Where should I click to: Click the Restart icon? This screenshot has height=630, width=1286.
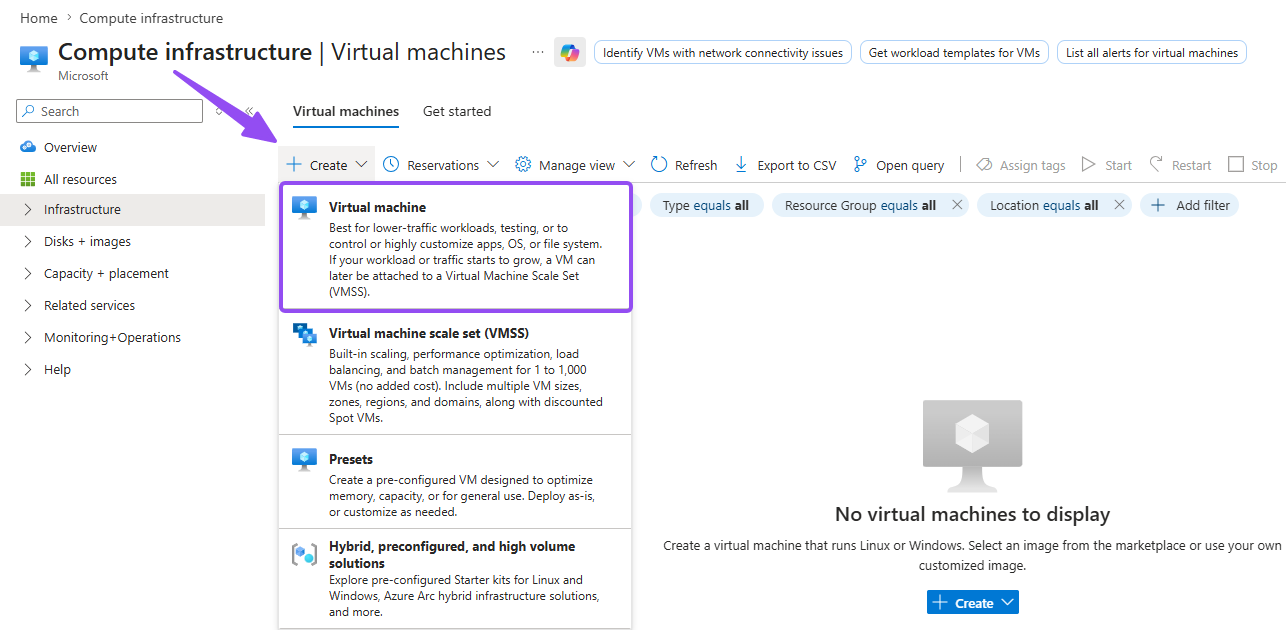pos(1156,164)
